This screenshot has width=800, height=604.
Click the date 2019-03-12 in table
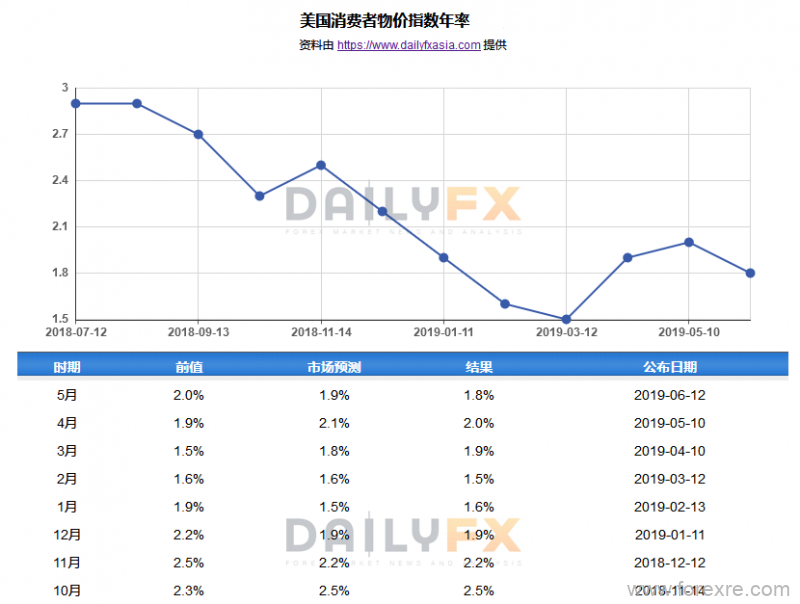(669, 479)
